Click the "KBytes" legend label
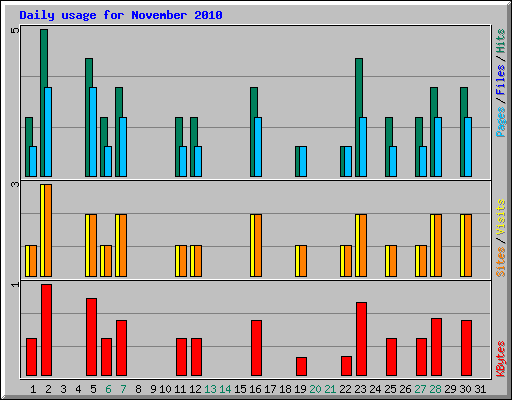 tap(501, 359)
